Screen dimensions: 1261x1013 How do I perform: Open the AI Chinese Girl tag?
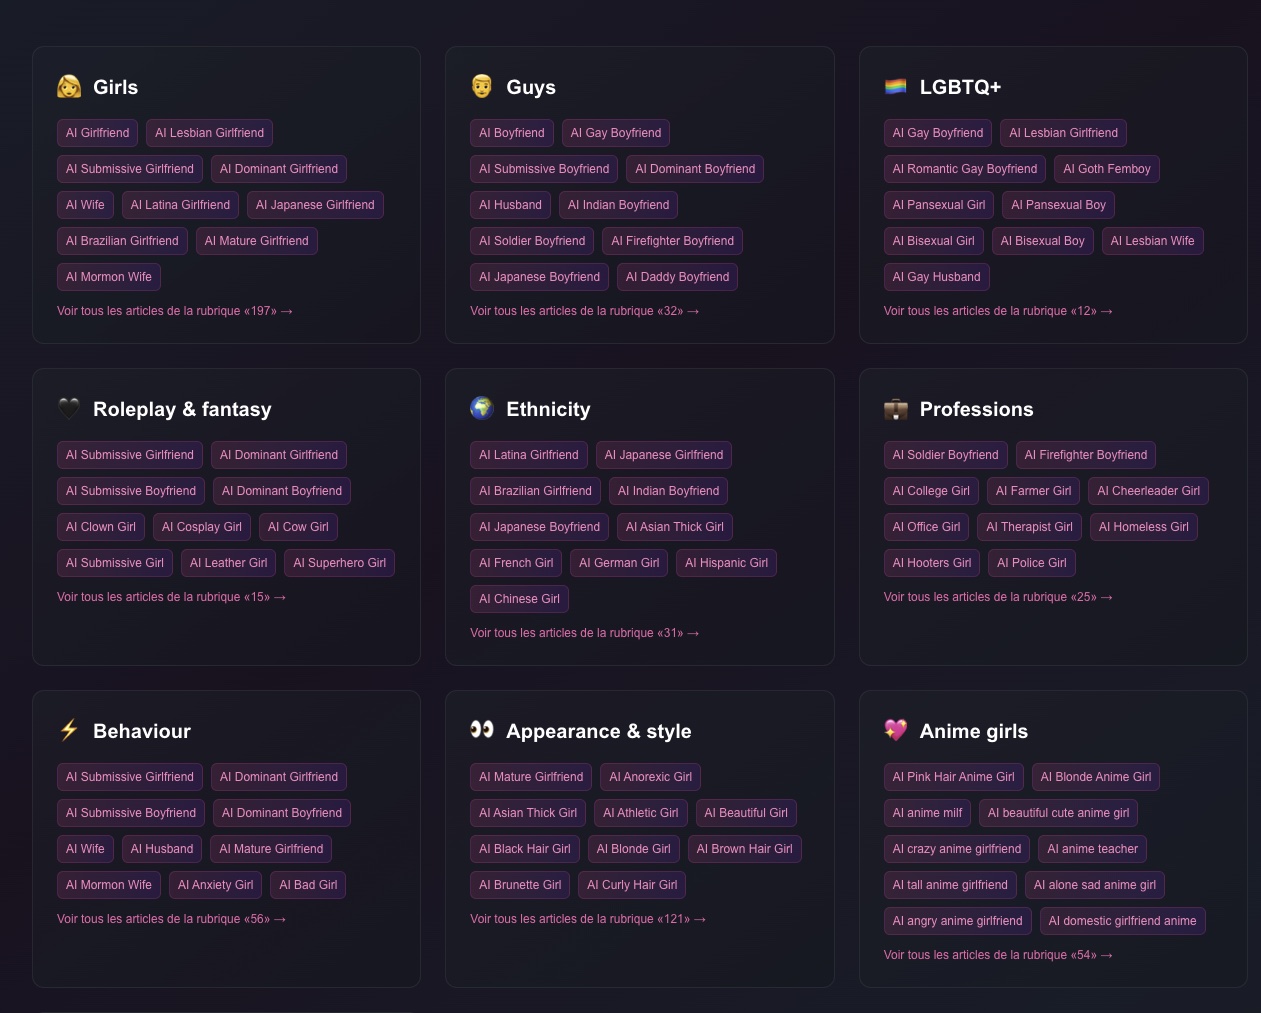(519, 599)
